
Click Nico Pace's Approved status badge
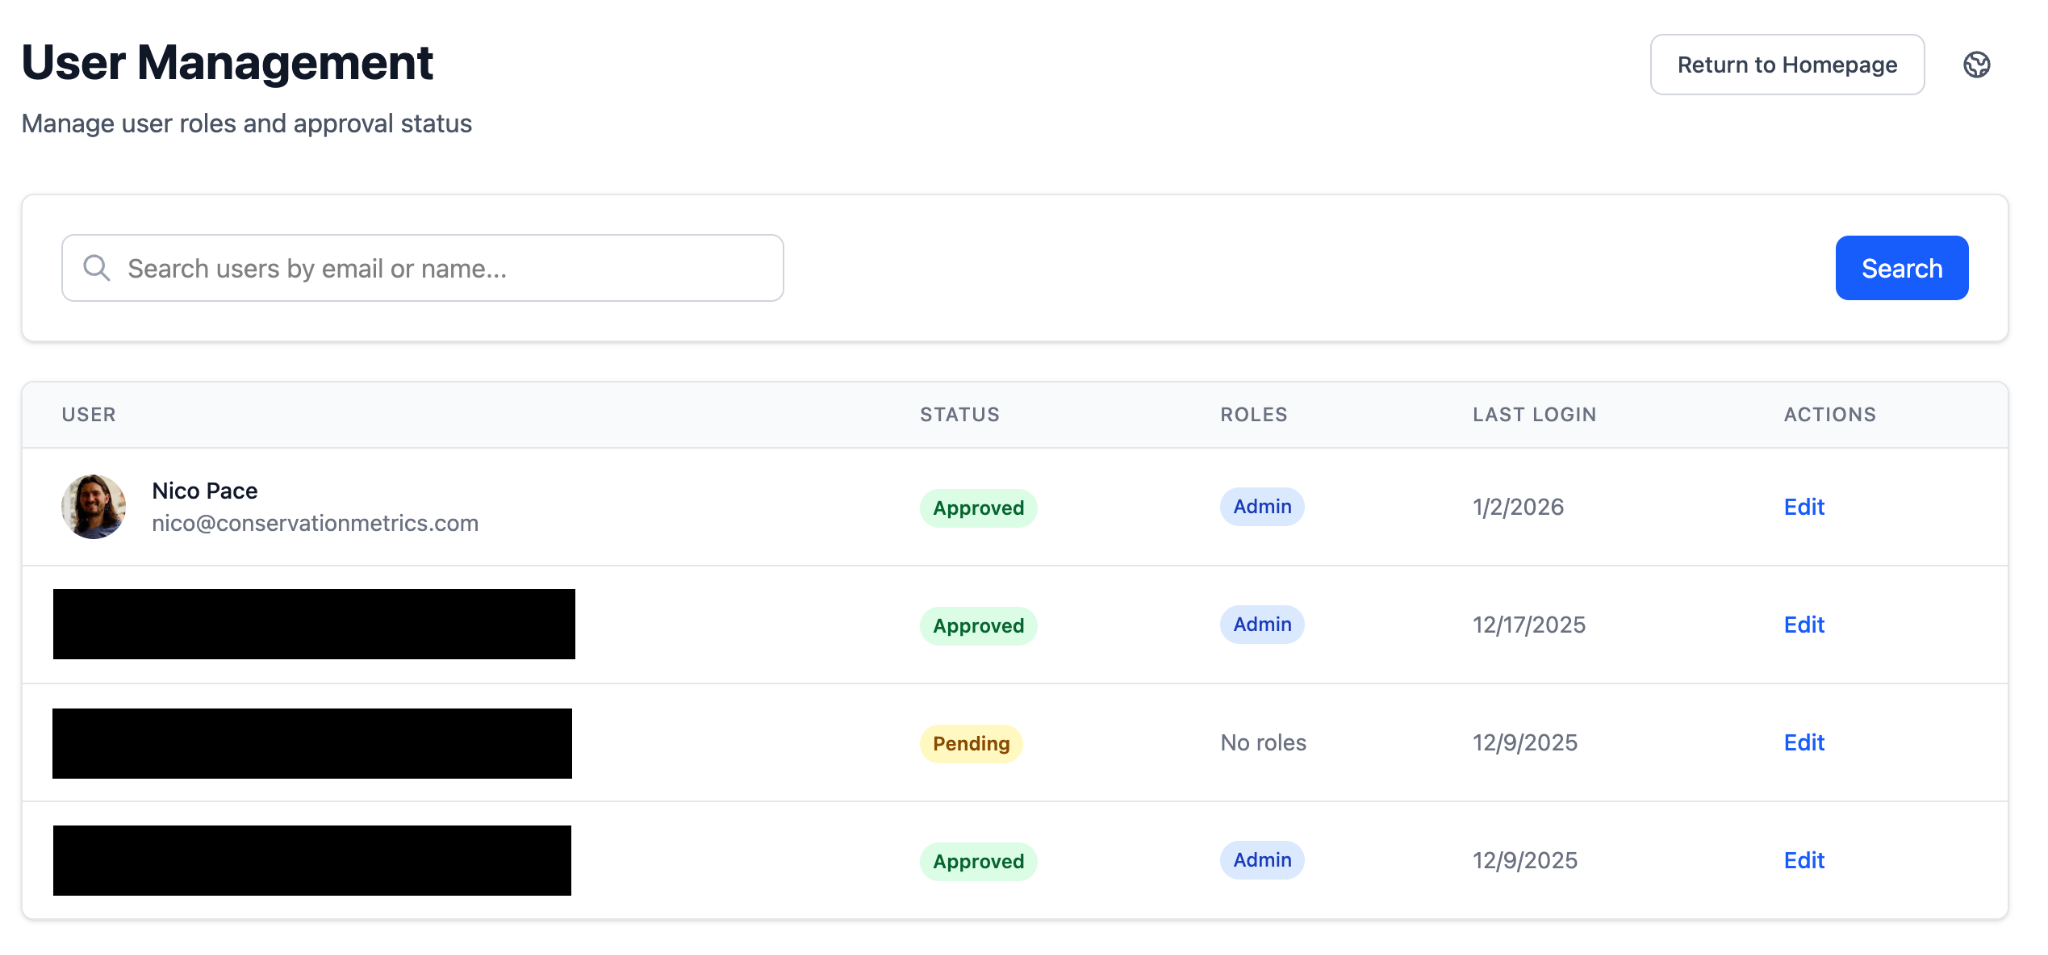click(978, 507)
